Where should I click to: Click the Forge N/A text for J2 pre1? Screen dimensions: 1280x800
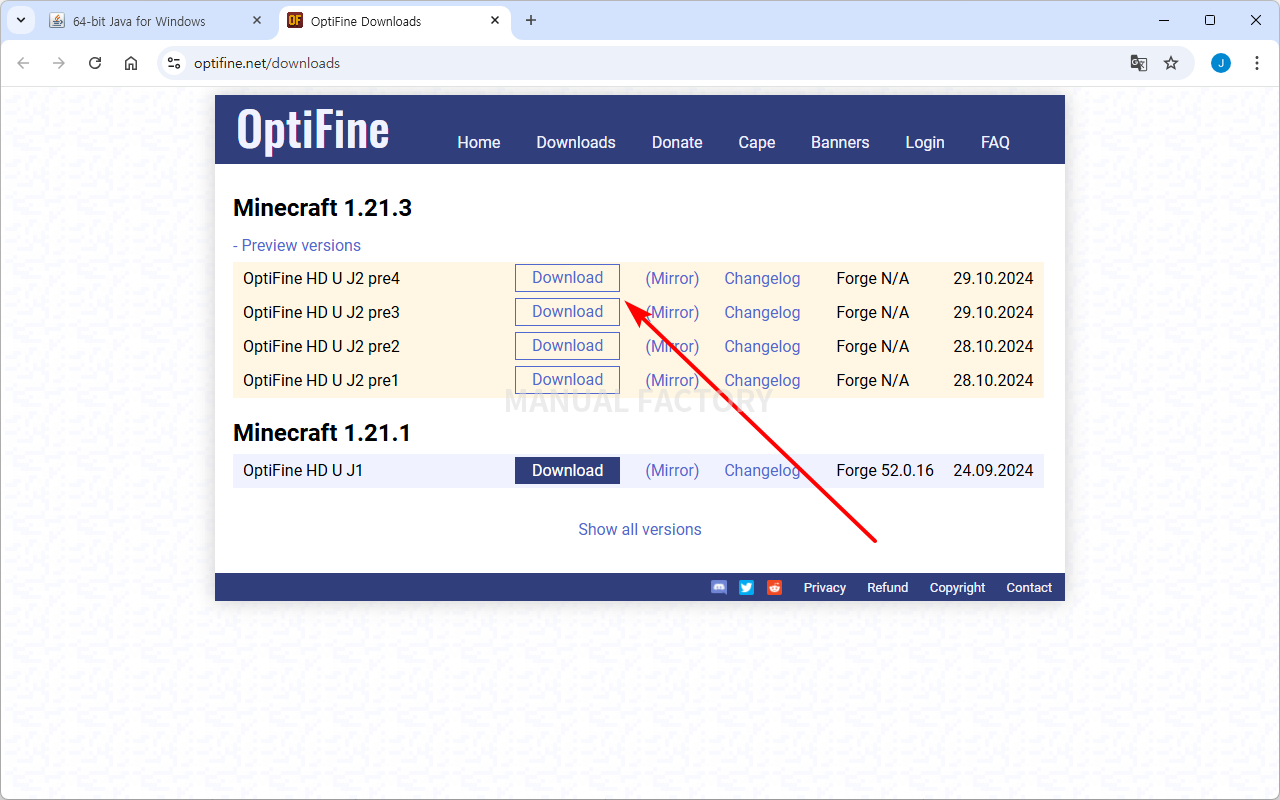click(873, 381)
